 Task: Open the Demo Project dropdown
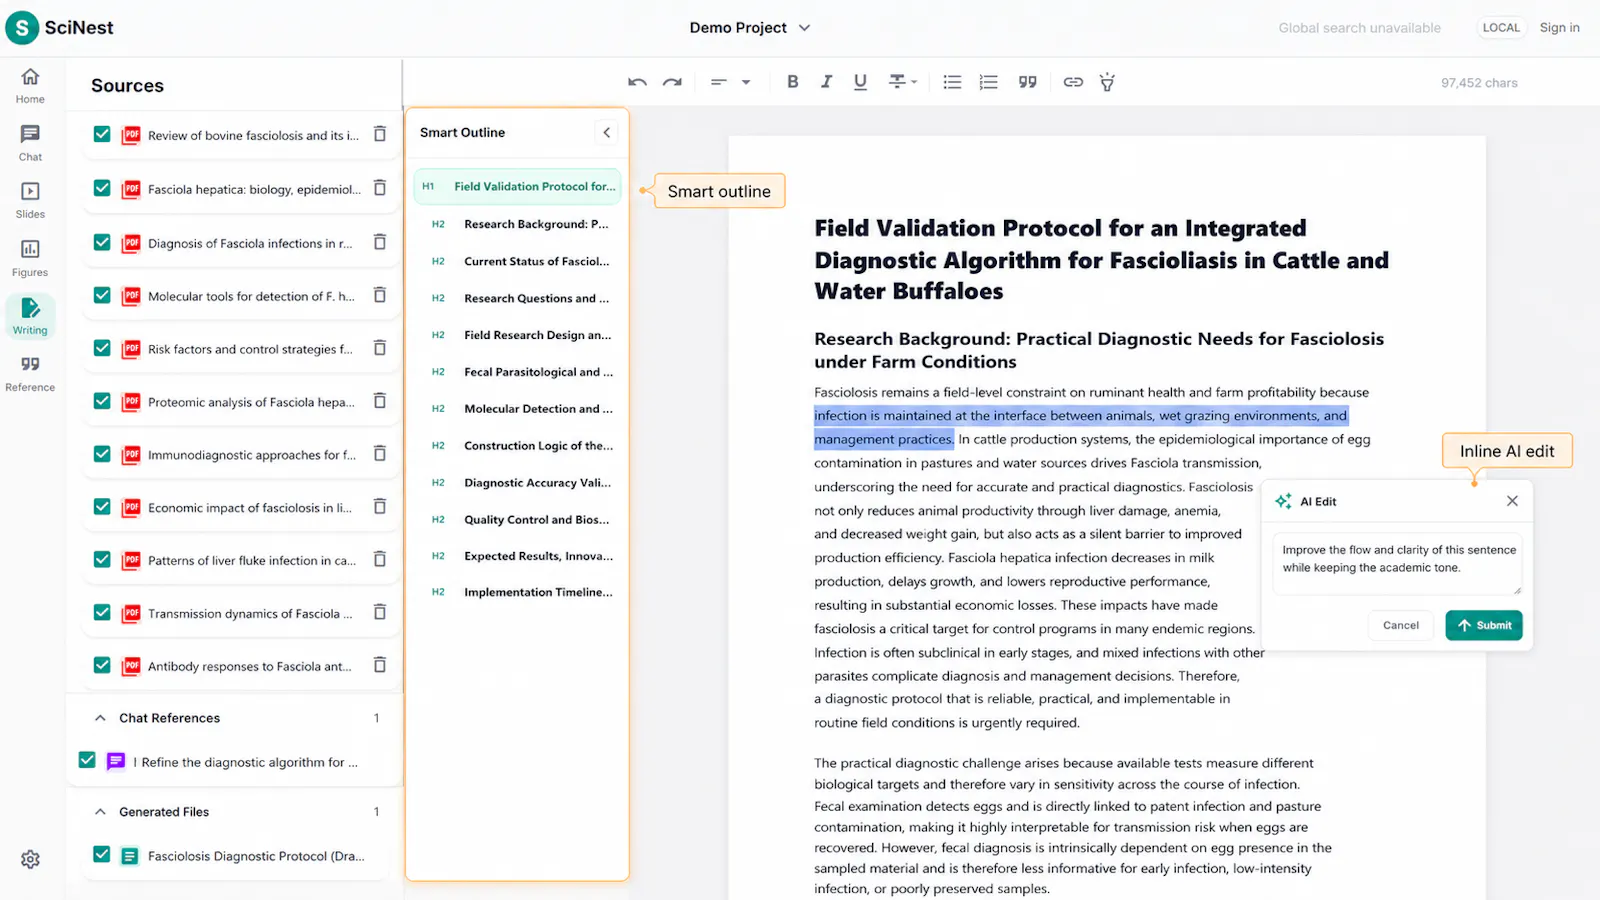(x=750, y=28)
